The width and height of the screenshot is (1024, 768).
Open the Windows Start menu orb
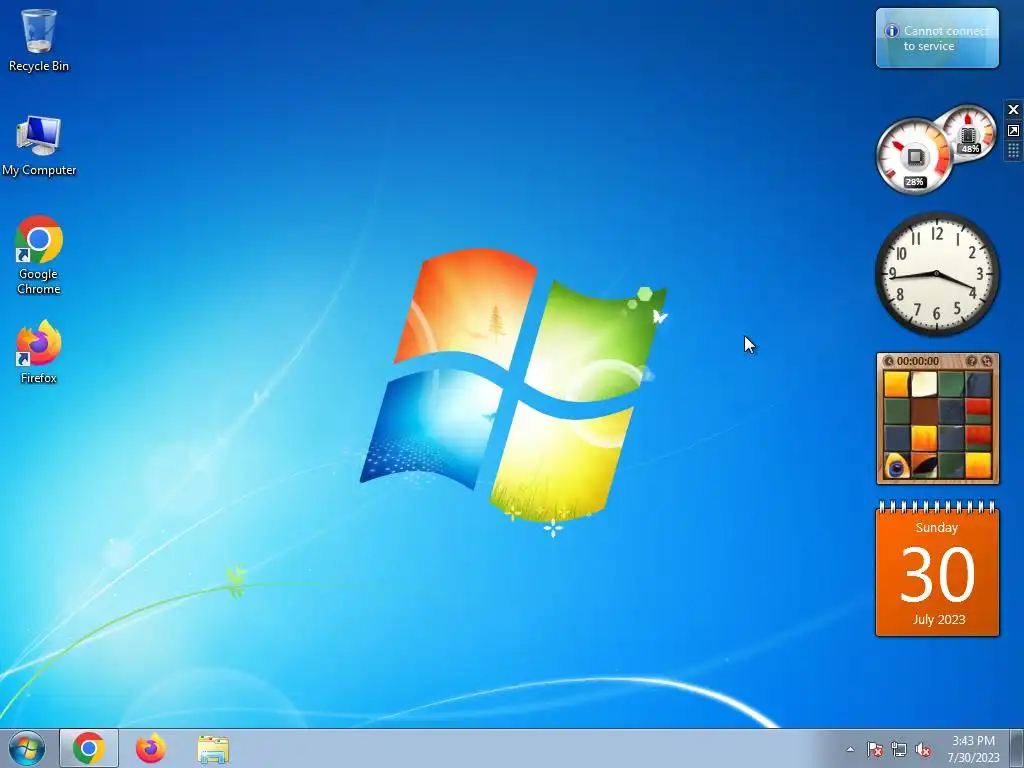click(x=27, y=748)
